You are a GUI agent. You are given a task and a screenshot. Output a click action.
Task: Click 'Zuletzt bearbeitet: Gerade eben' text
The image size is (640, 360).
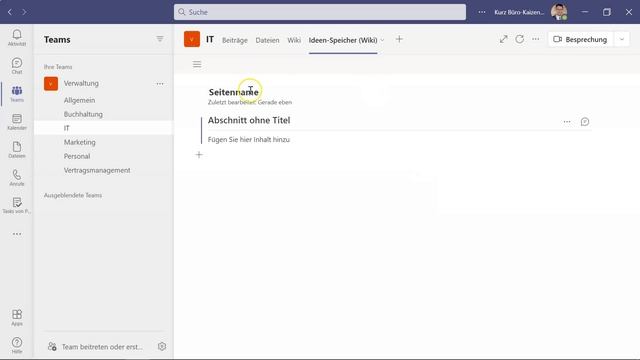(250, 102)
